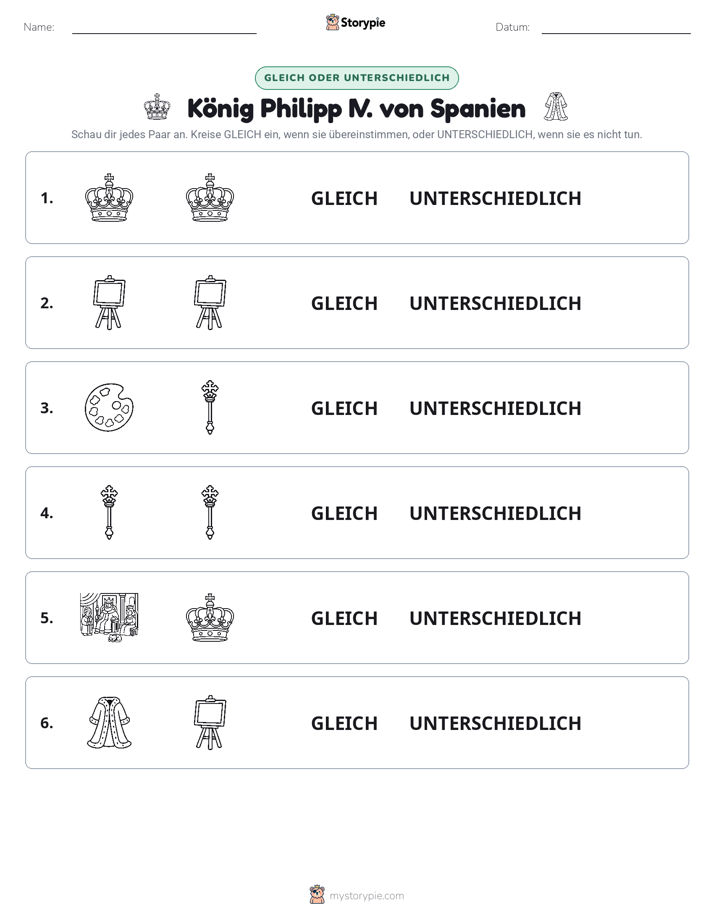Click the easel in row 6

point(210,722)
